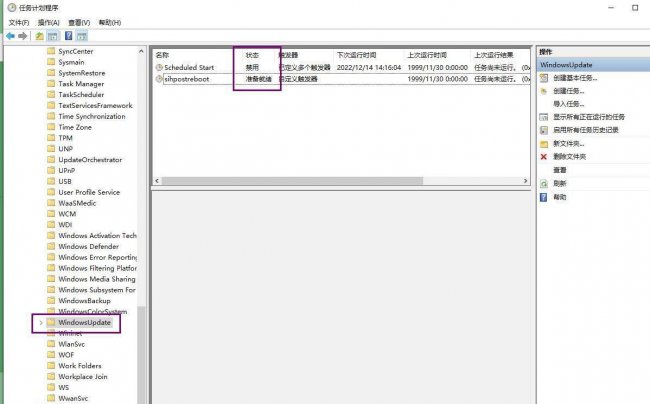Click the tree pane scroll up arrow
650x404 pixels.
point(141,51)
